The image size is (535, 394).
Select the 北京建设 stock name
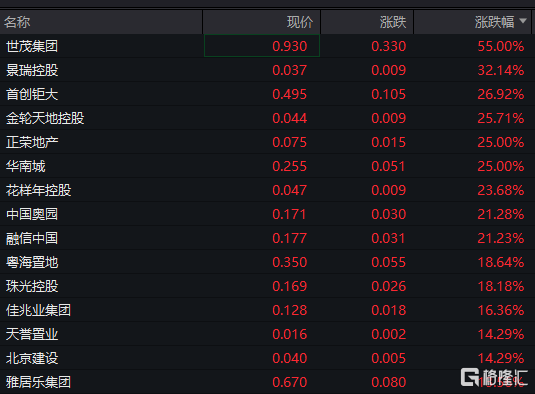coord(32,358)
